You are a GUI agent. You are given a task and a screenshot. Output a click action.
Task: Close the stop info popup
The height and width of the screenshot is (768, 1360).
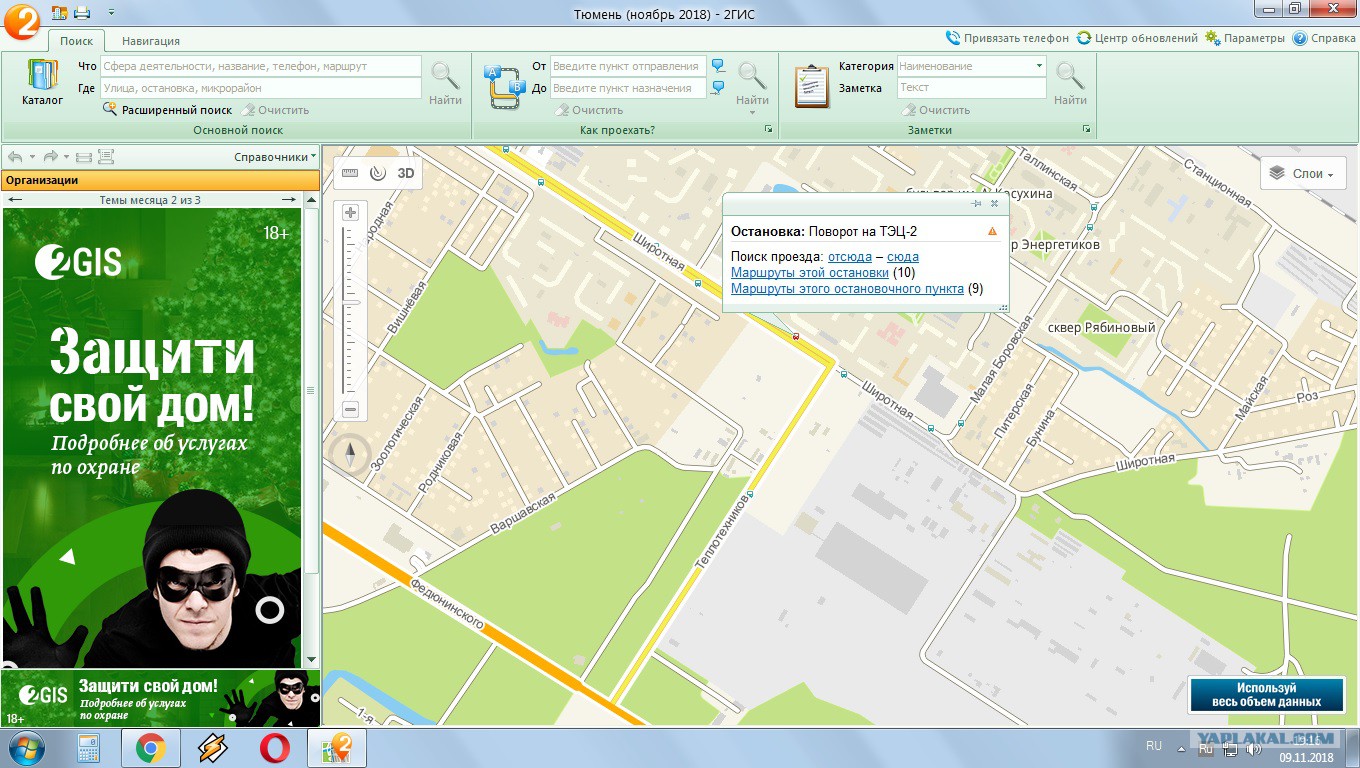coord(994,203)
